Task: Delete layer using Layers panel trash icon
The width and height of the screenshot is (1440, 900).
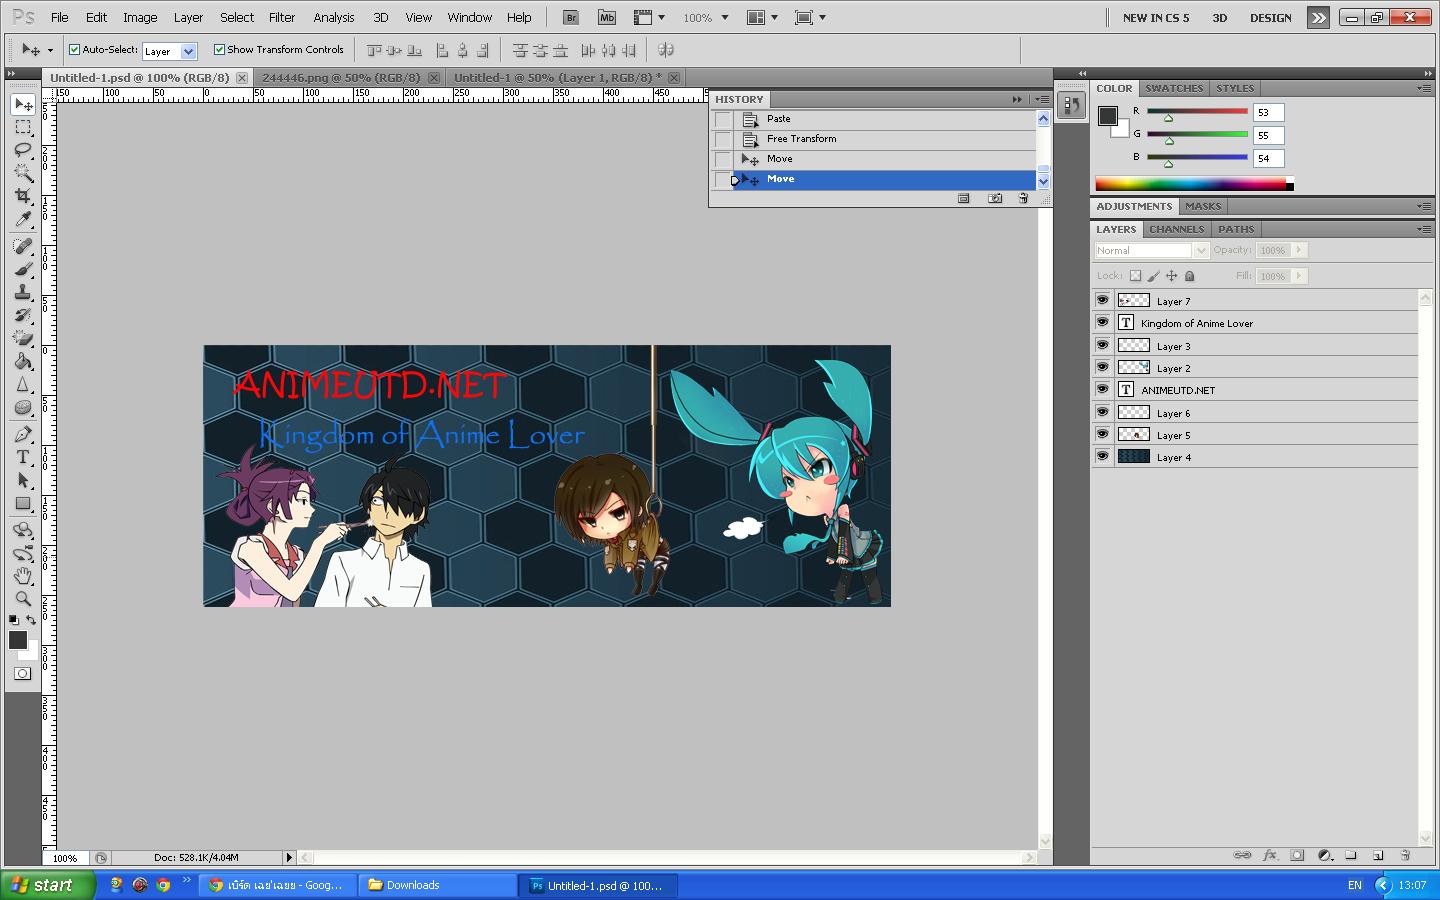Action: tap(1405, 855)
